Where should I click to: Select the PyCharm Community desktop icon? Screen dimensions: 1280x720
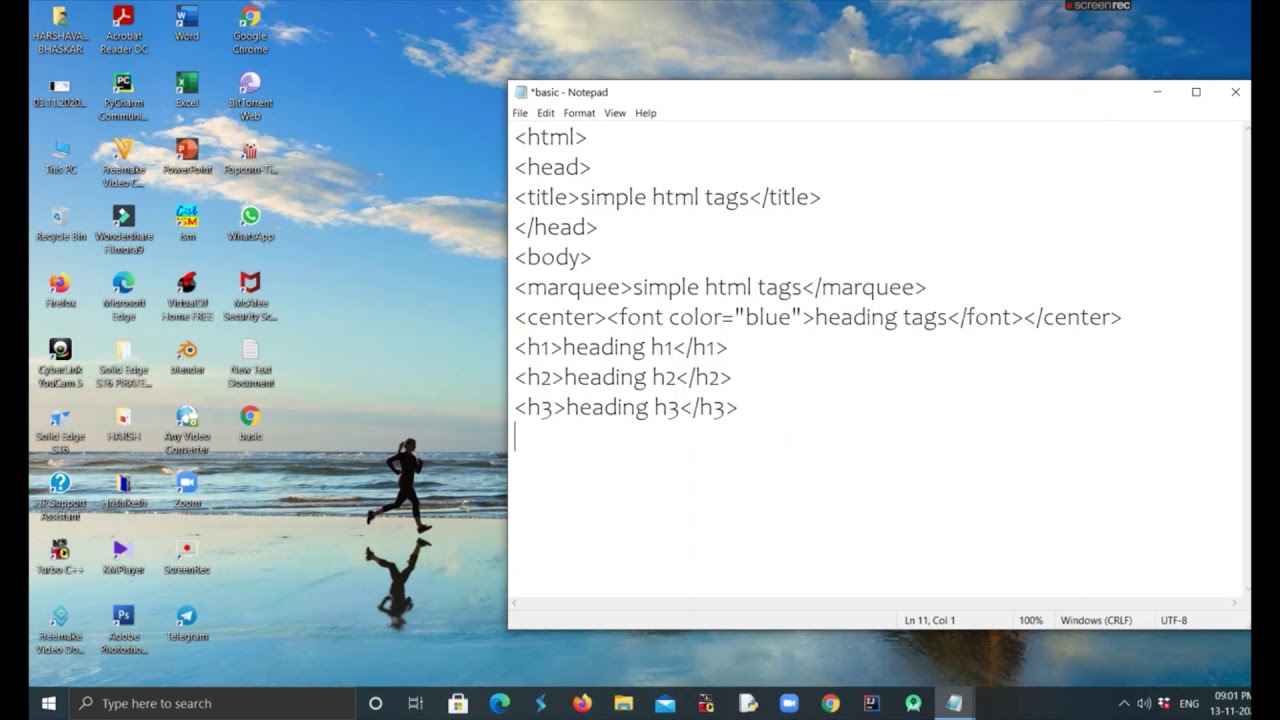click(123, 96)
